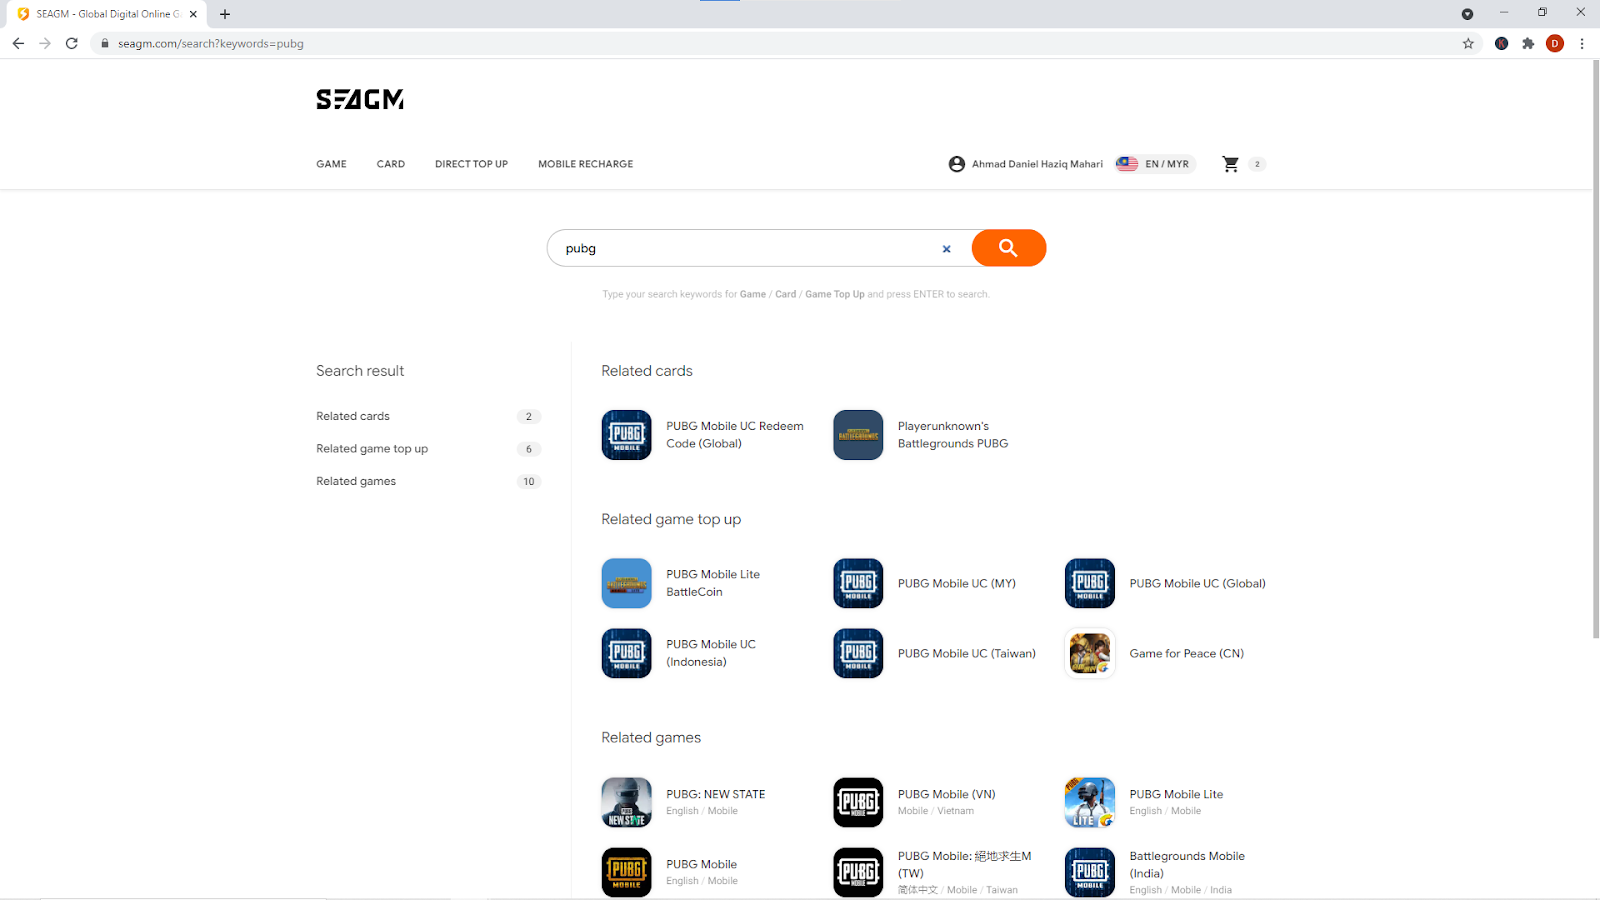Open PUBG Mobile Lite BattleCoin icon
This screenshot has height=900, width=1600.
click(626, 583)
